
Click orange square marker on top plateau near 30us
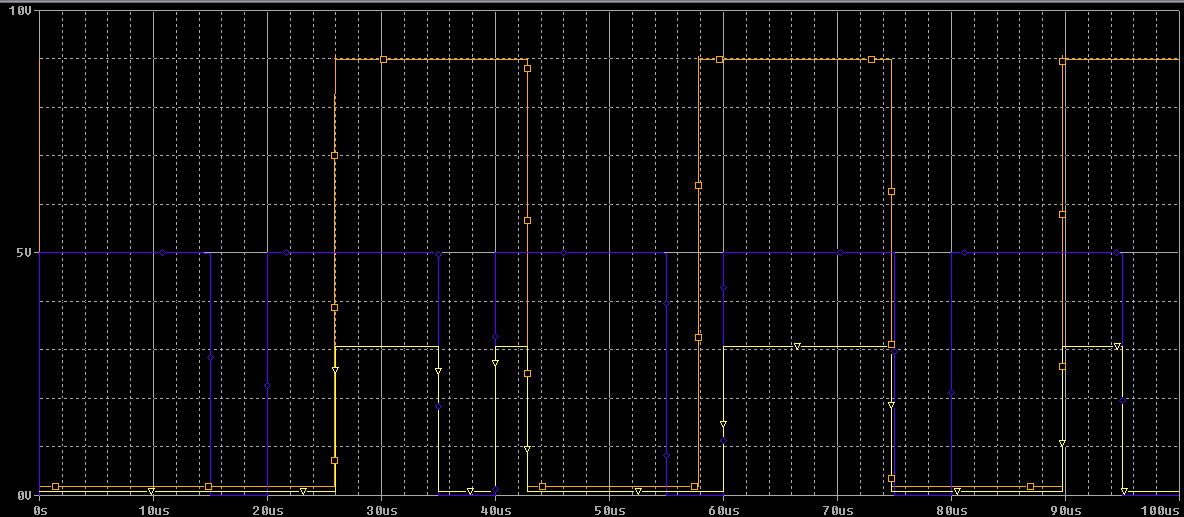(384, 59)
